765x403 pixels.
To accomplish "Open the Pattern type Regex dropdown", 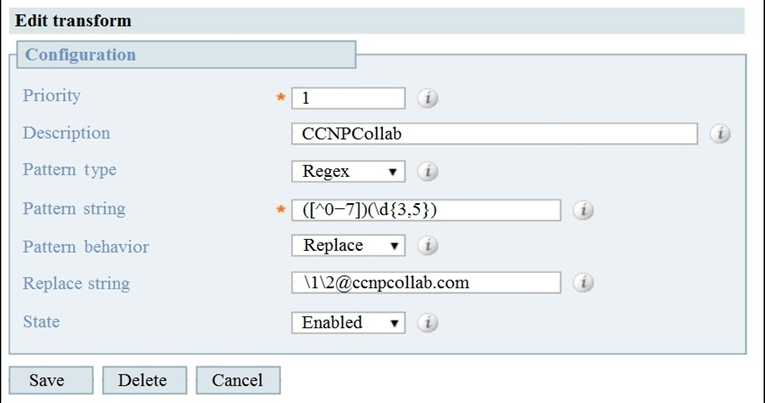I will point(348,171).
